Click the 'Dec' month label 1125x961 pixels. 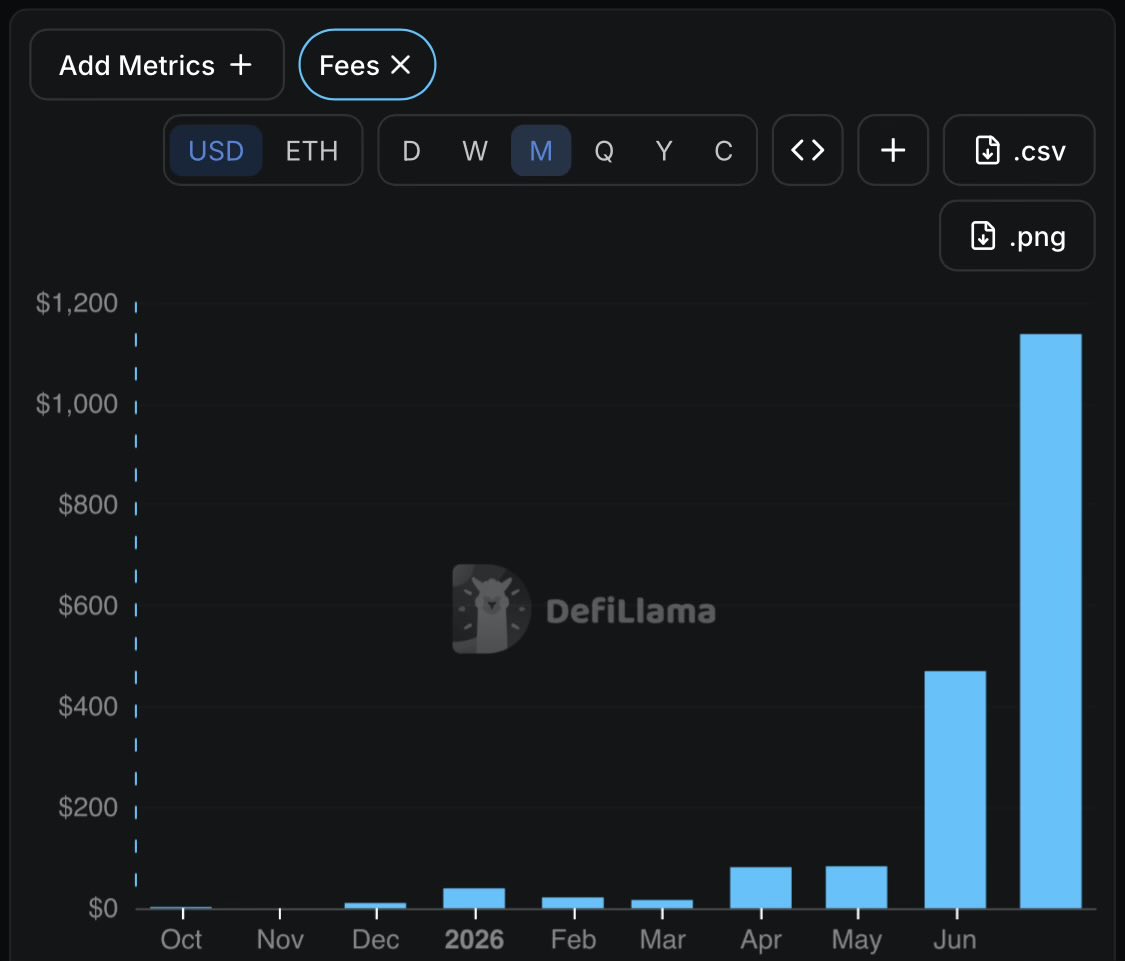coord(375,939)
